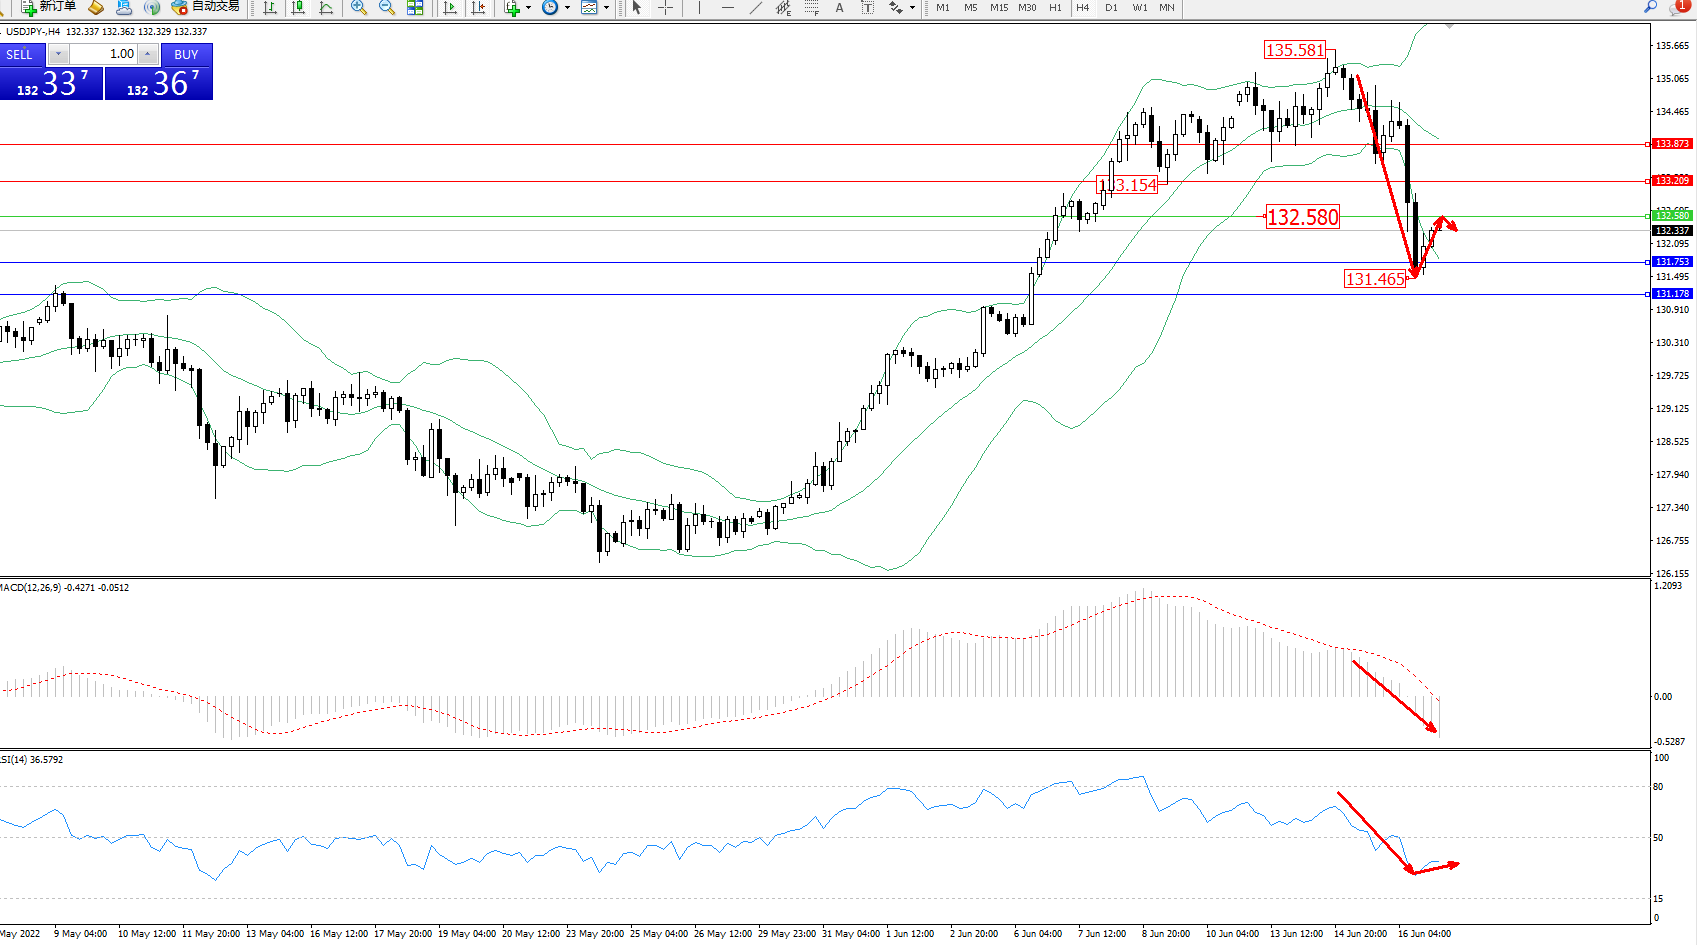The width and height of the screenshot is (1697, 945).
Task: Toggle the 自动交易 auto-trading button
Action: tap(205, 7)
